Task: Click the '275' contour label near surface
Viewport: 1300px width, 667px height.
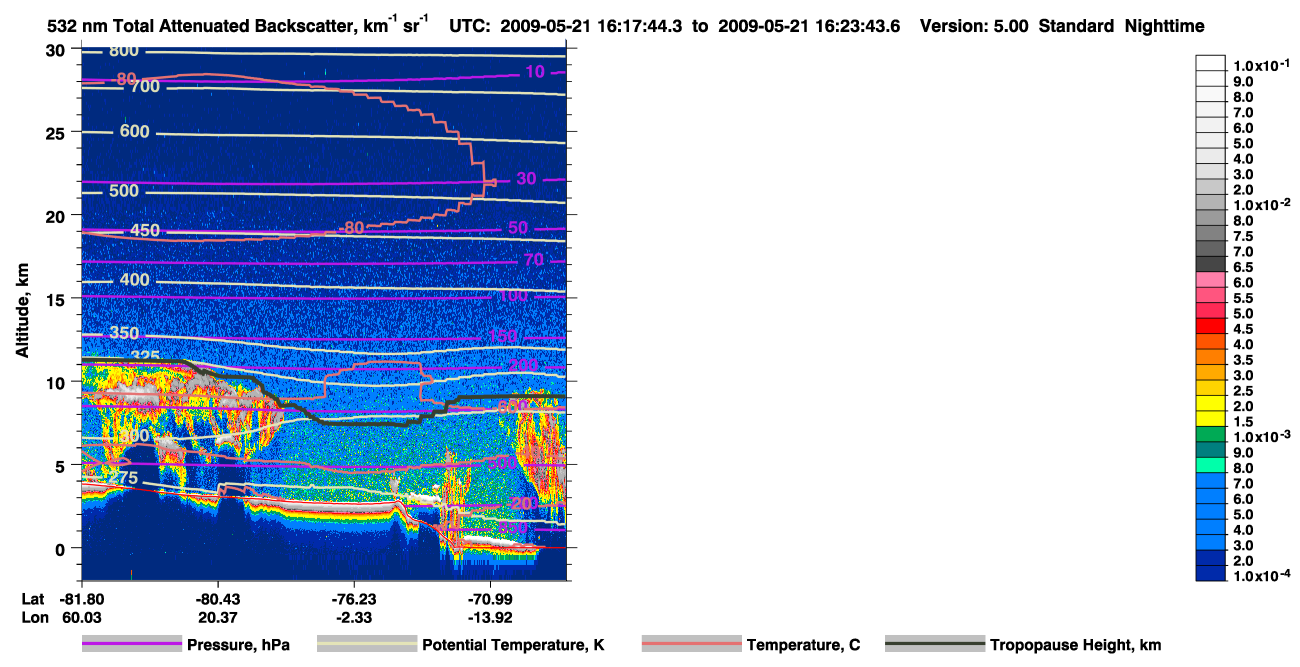Action: [121, 479]
